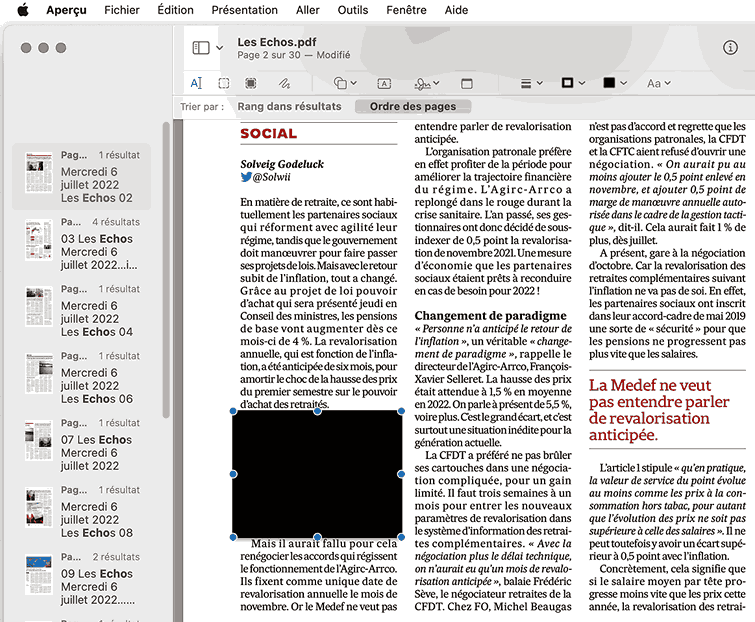Select result Les Echos 02 thumbnail

coord(39,172)
